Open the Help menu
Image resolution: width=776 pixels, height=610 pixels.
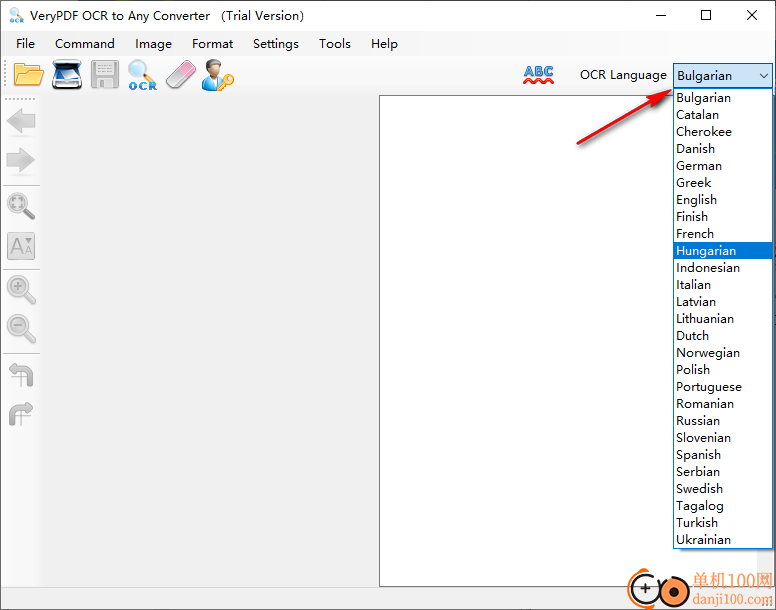click(384, 44)
